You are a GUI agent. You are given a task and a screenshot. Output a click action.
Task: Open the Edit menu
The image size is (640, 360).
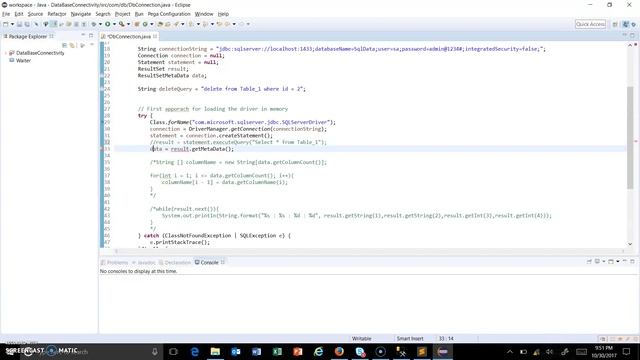[19, 14]
